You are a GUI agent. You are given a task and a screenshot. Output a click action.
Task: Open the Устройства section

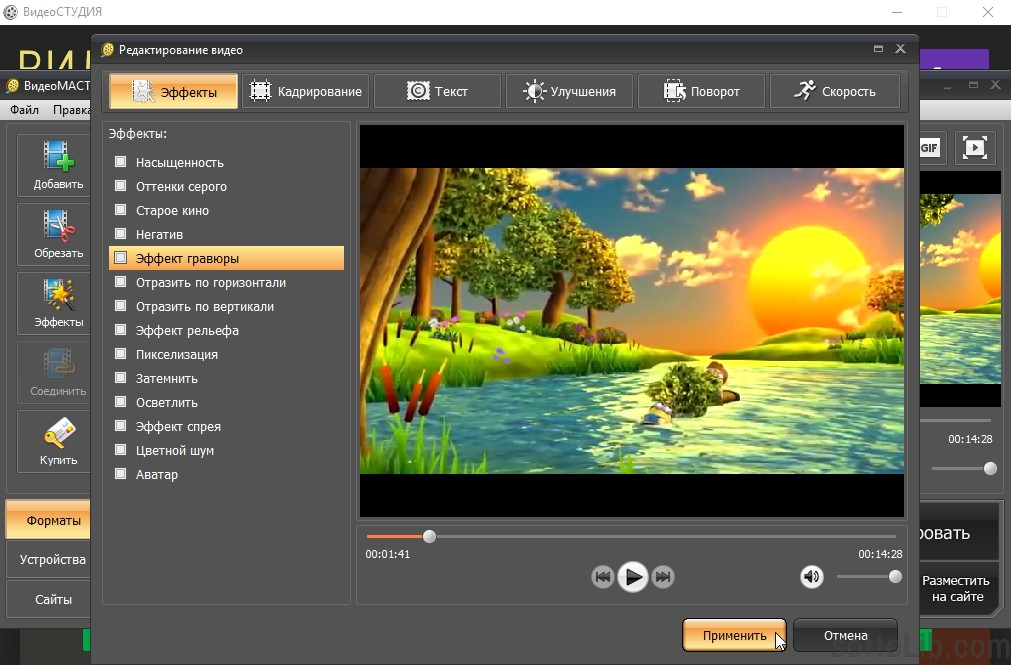49,559
